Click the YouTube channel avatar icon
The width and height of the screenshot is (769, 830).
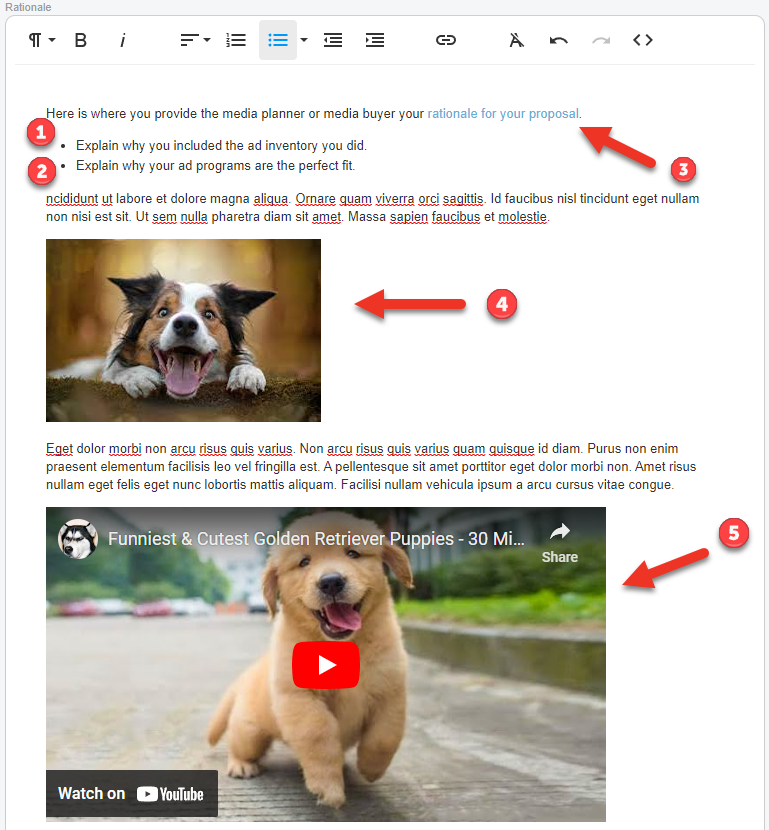coord(77,539)
